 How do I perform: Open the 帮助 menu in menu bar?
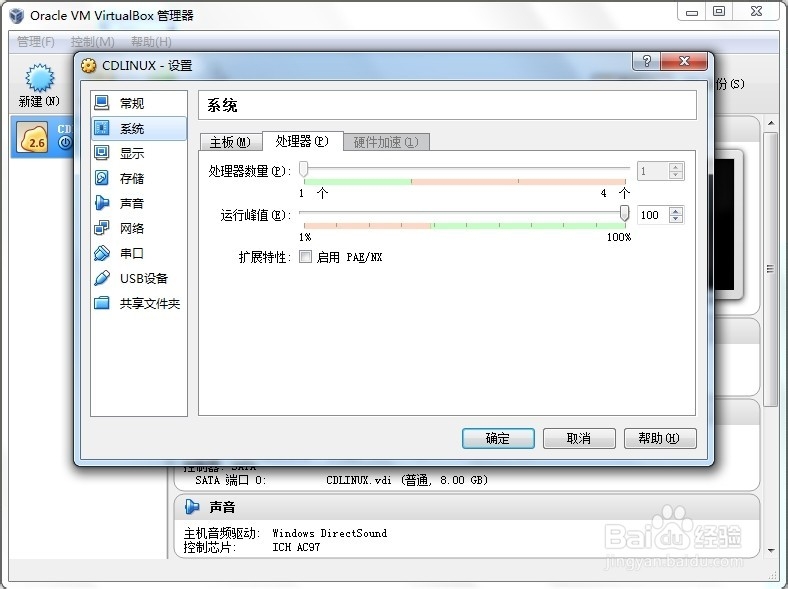click(x=151, y=42)
